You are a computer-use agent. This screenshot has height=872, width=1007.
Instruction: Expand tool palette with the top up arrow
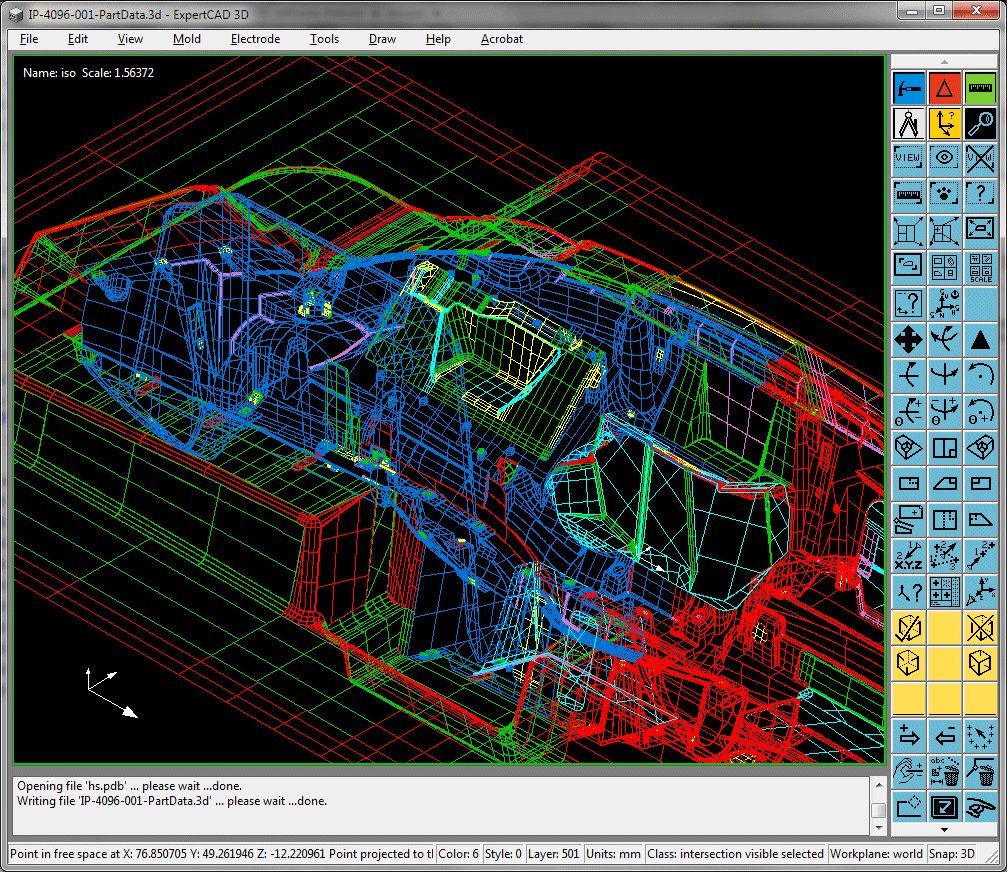coord(944,62)
